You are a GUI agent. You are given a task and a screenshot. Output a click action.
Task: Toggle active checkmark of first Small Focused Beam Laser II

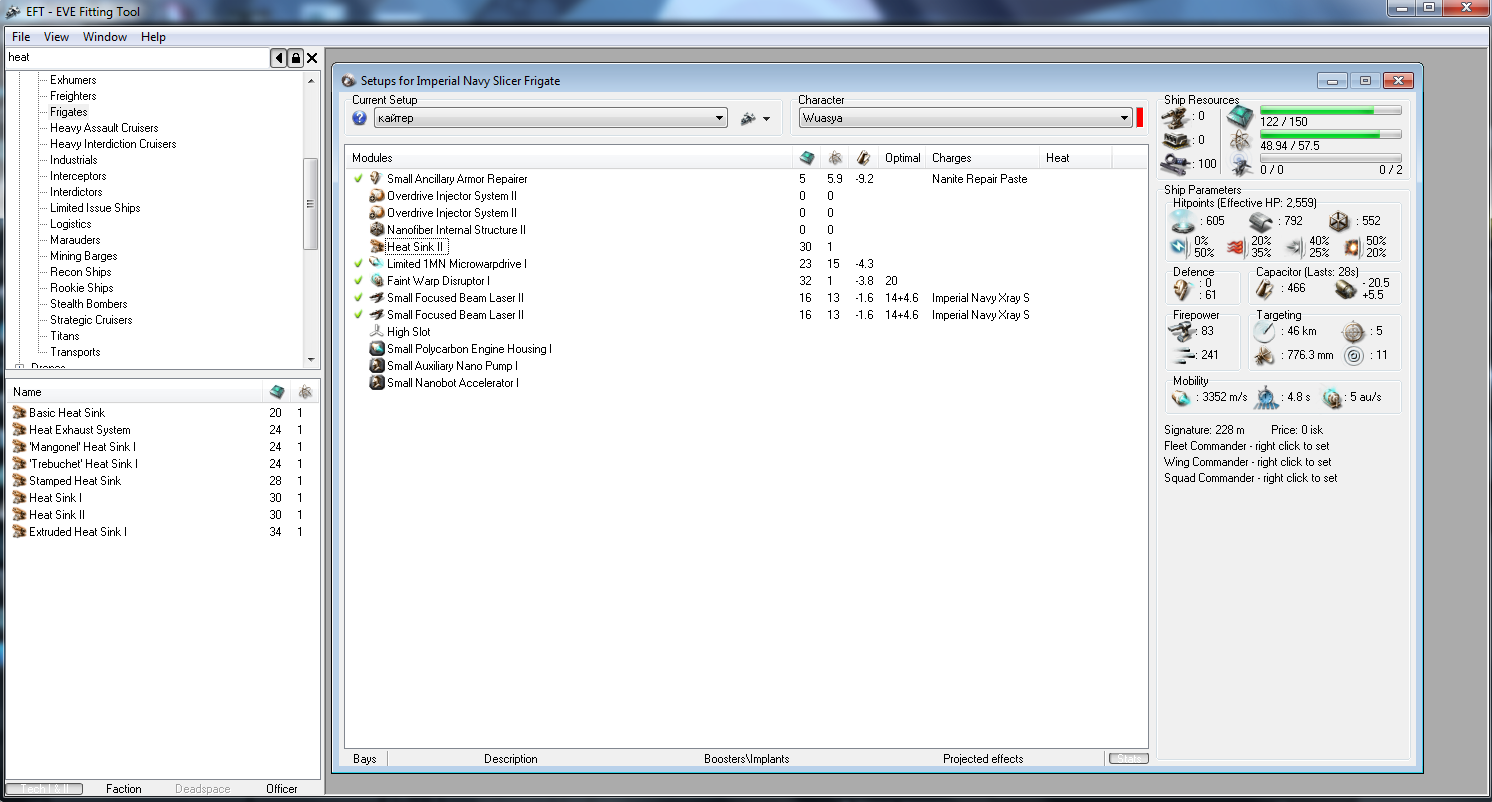(358, 298)
